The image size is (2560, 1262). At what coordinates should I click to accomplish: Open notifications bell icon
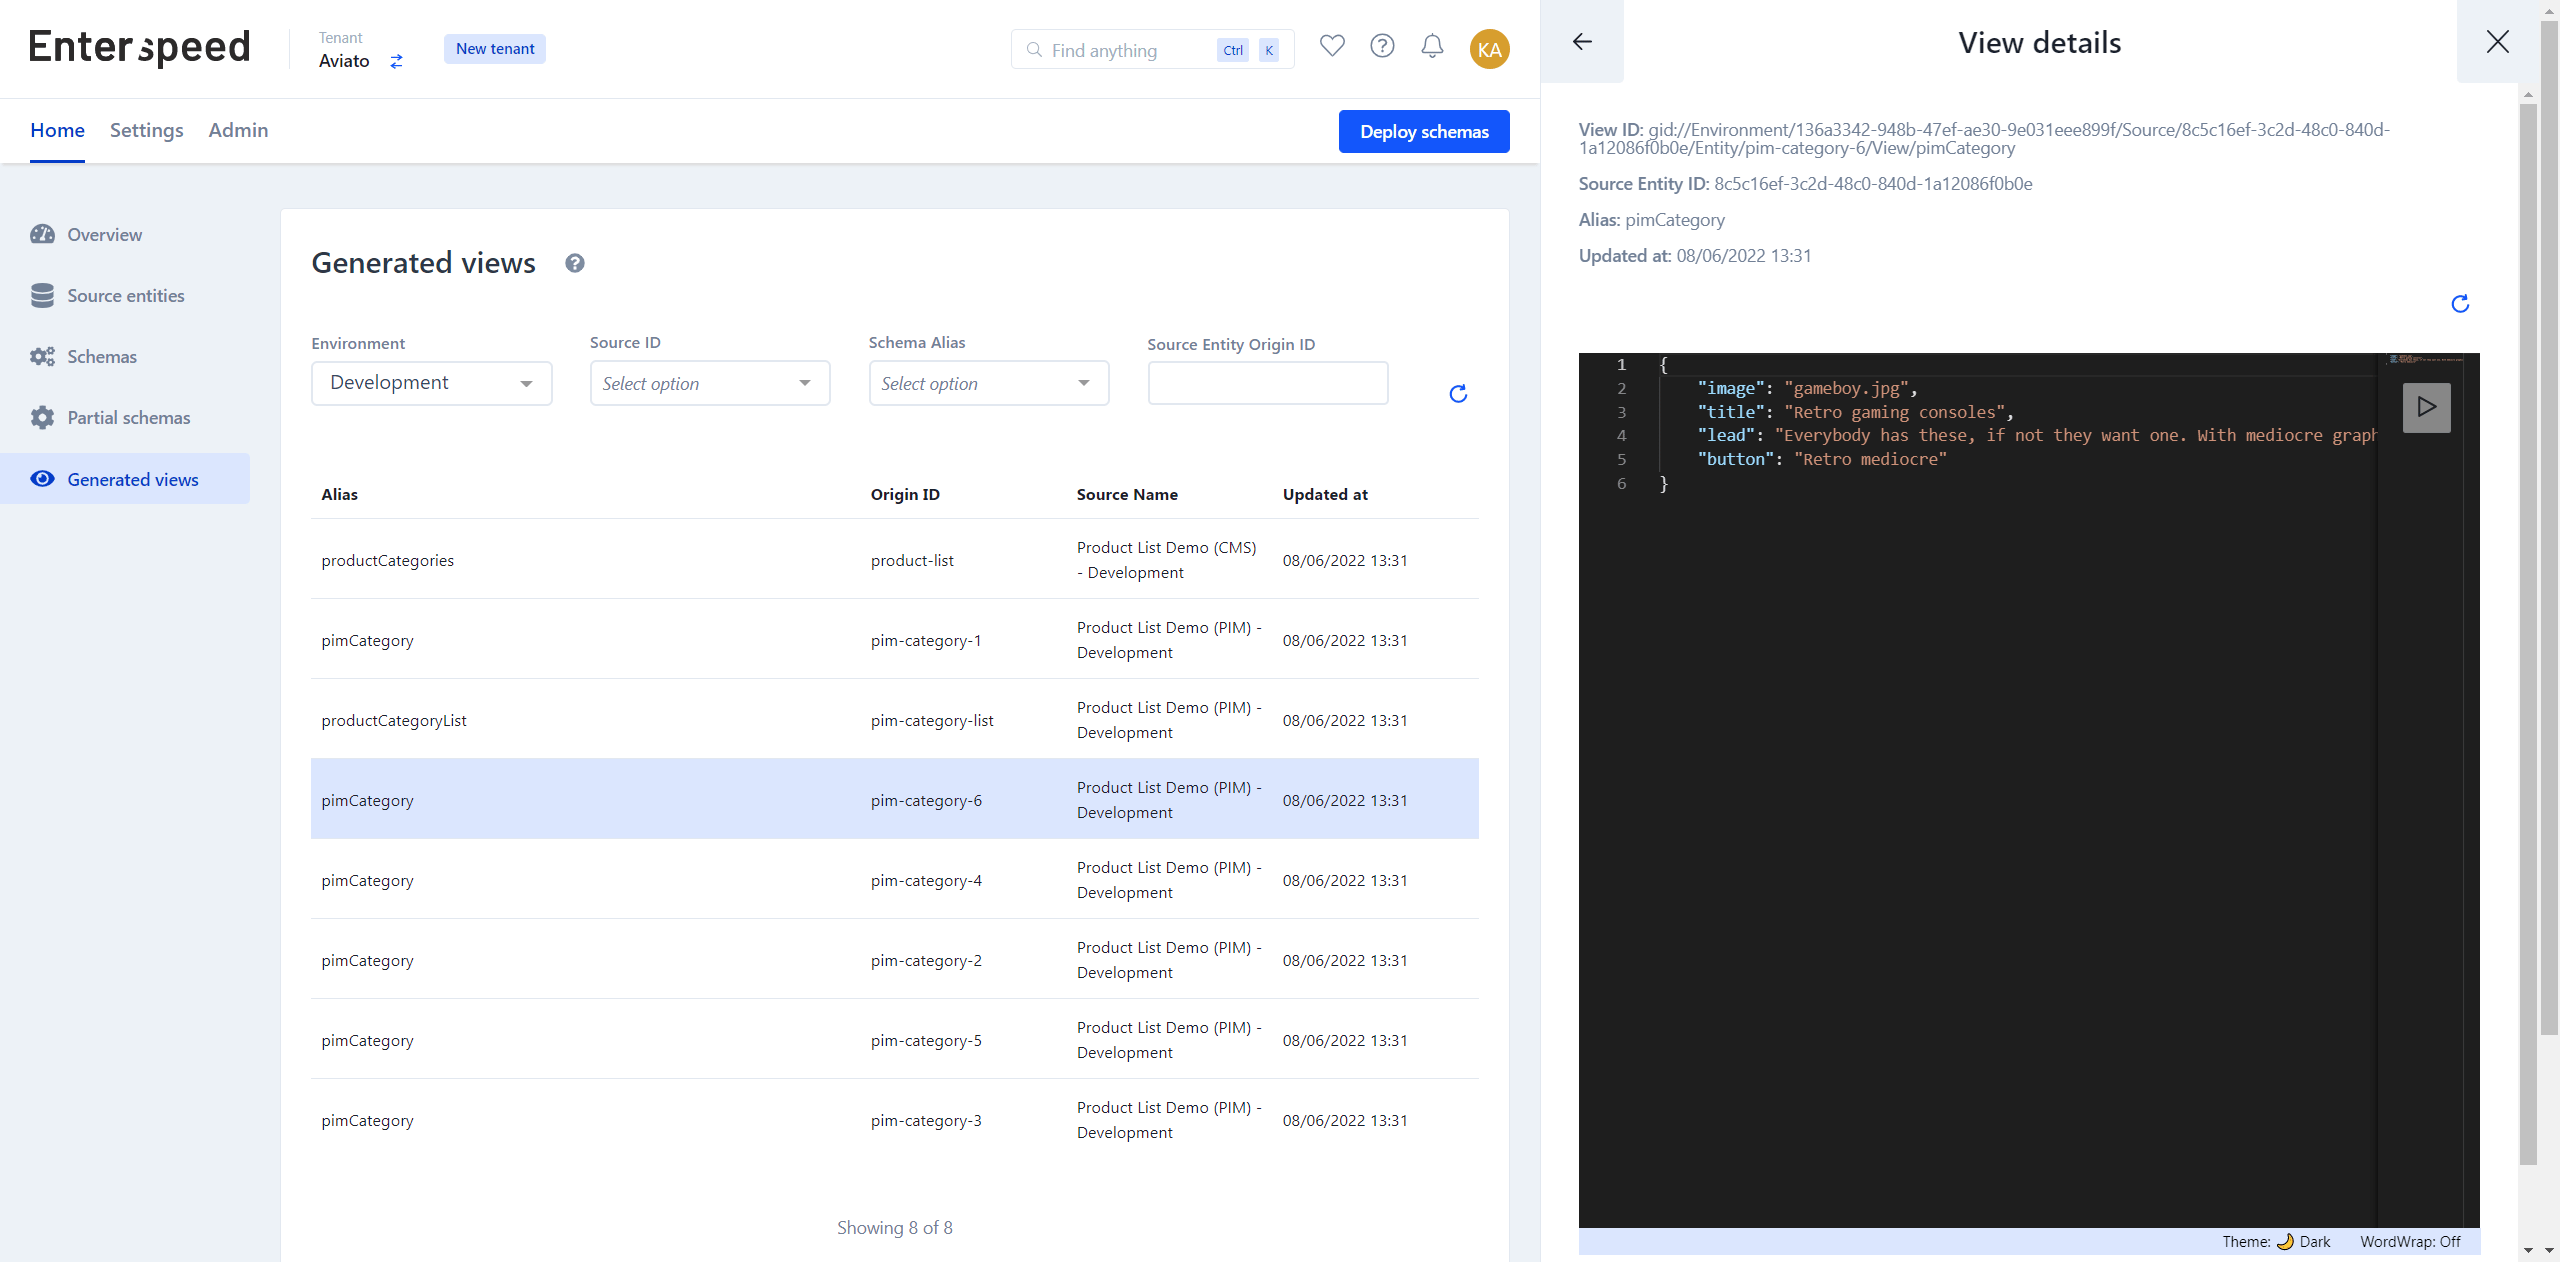[x=1432, y=46]
